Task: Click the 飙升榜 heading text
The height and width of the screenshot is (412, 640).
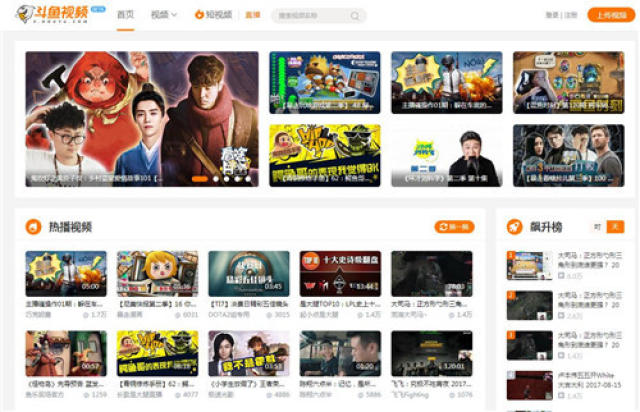Action: click(x=546, y=227)
